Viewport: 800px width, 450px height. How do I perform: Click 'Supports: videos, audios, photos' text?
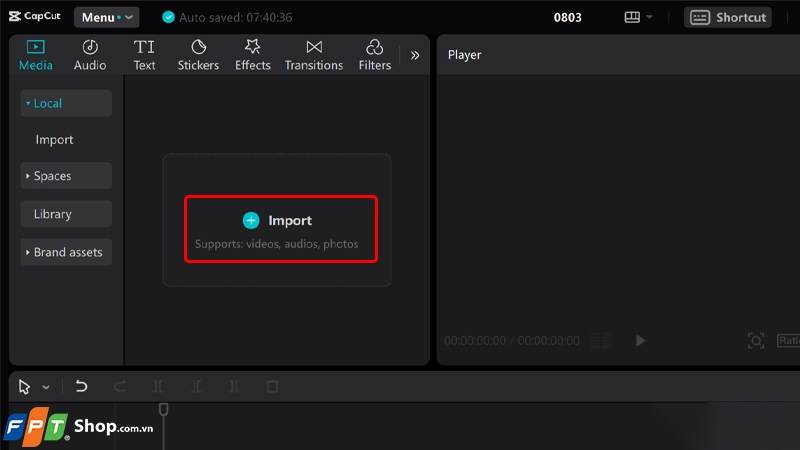click(277, 244)
